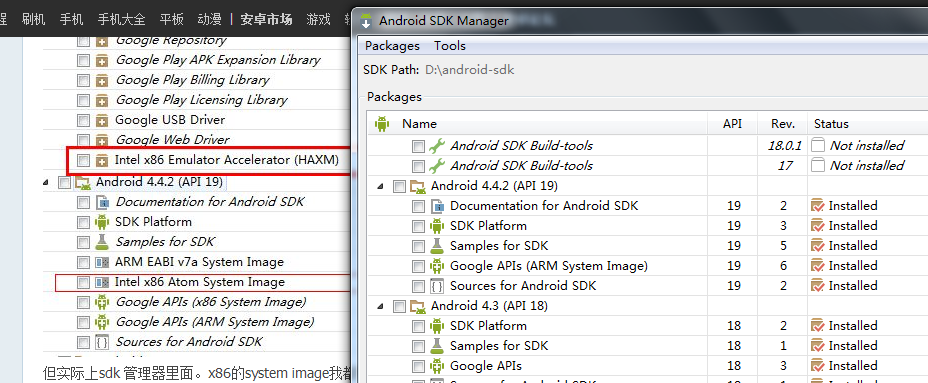Image resolution: width=928 pixels, height=383 pixels.
Task: Click ARM EABI v7a System Image icon in webpage
Action: pos(102,262)
